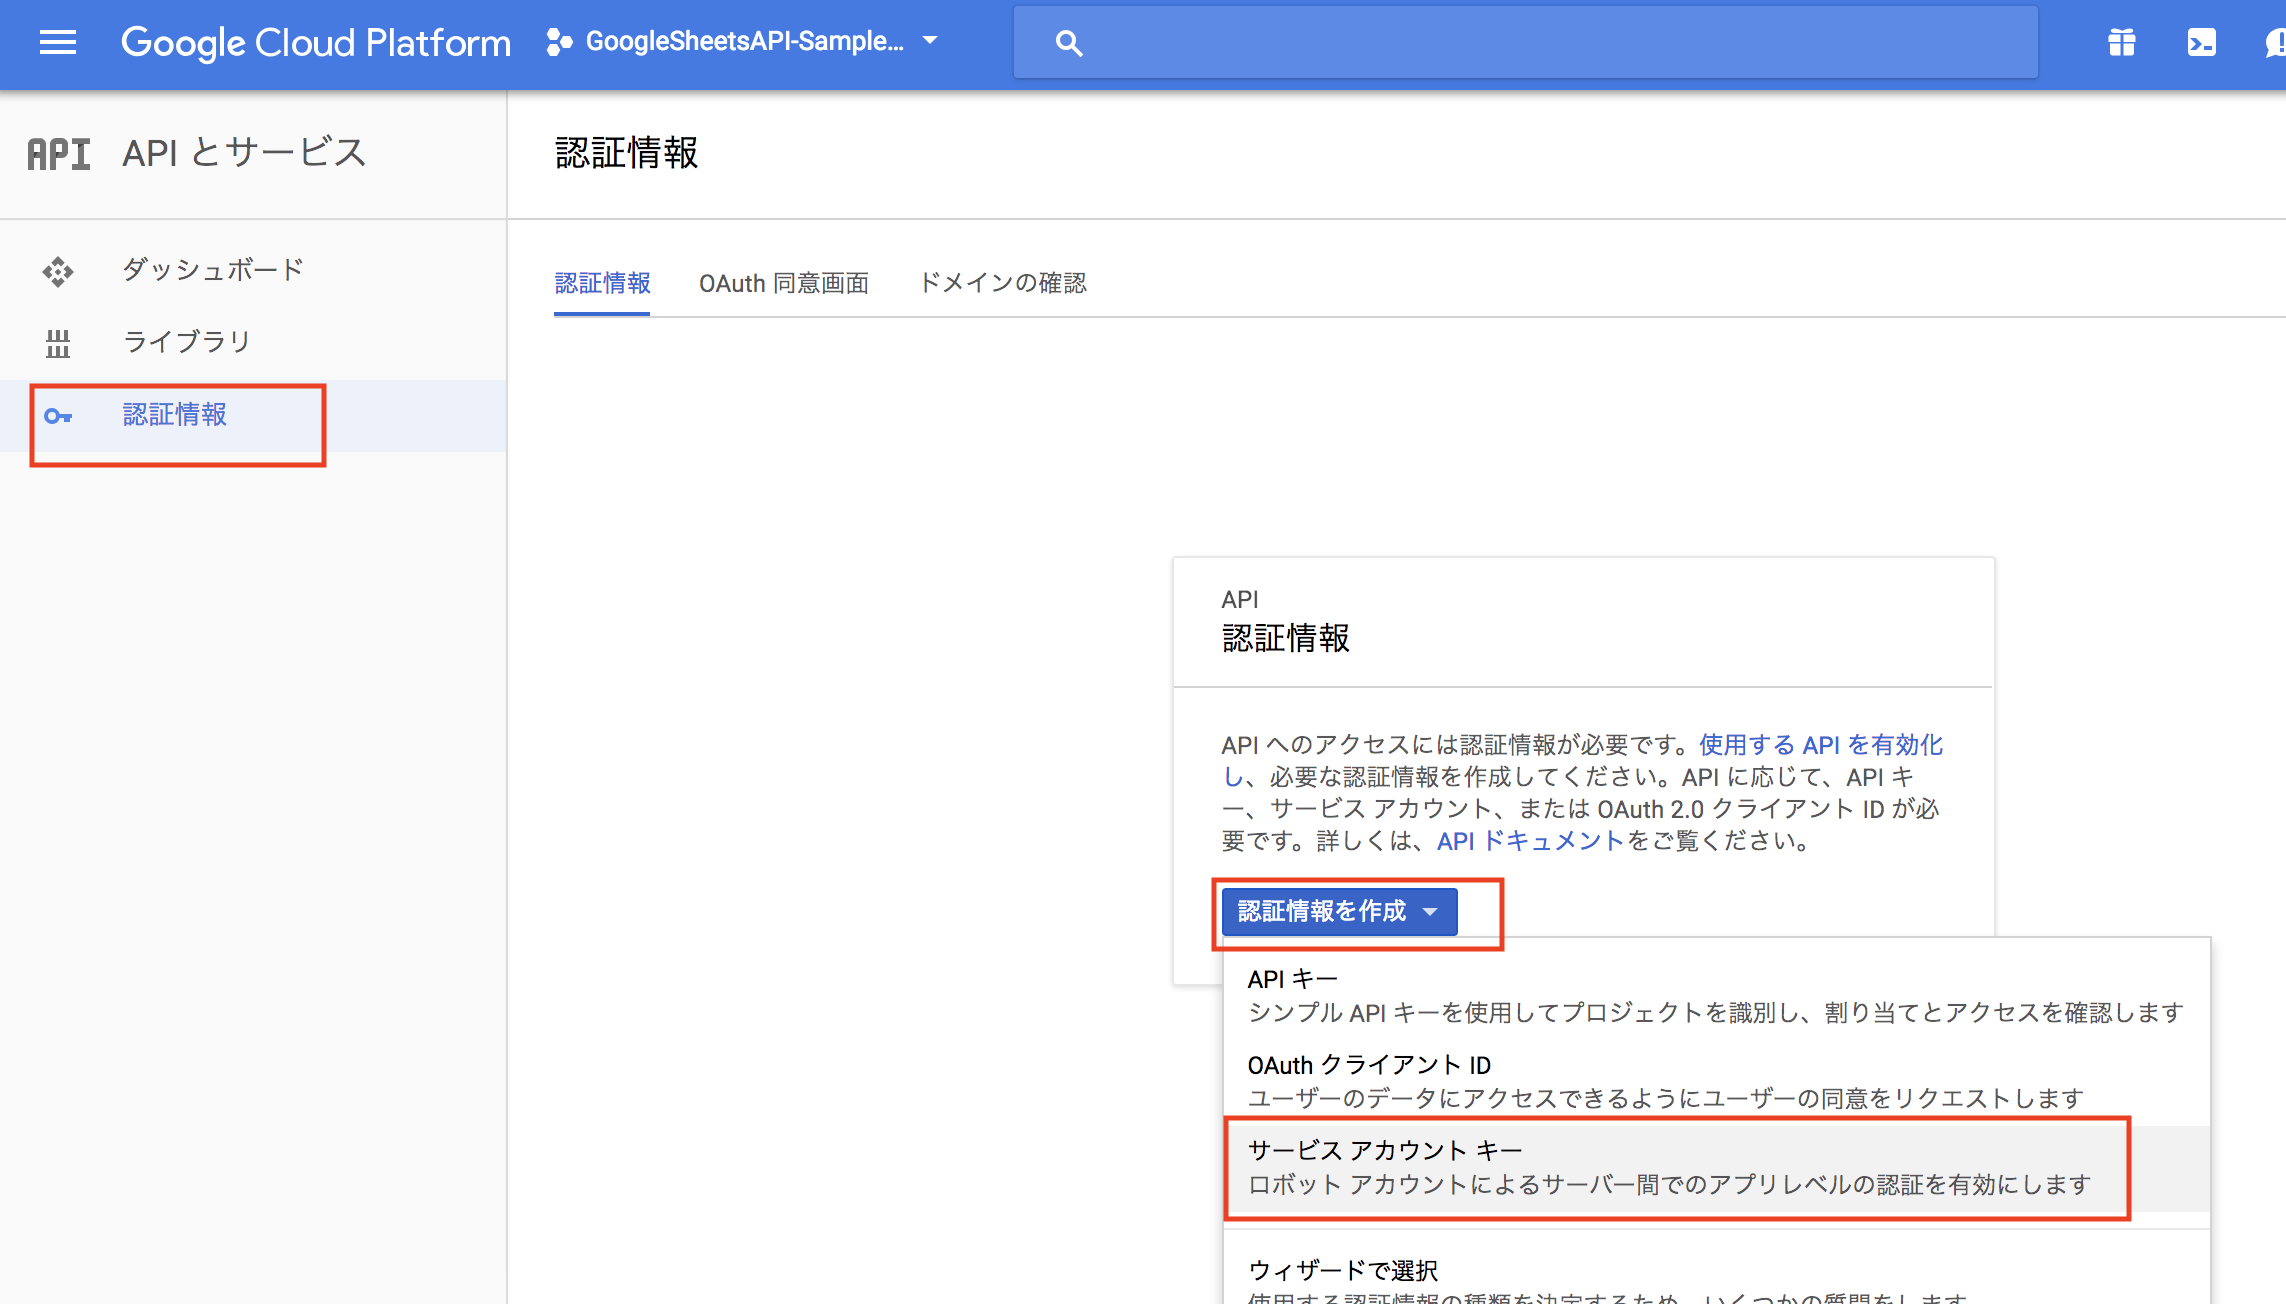
Task: Follow the 使用する API を有効化 link
Action: (x=1820, y=745)
